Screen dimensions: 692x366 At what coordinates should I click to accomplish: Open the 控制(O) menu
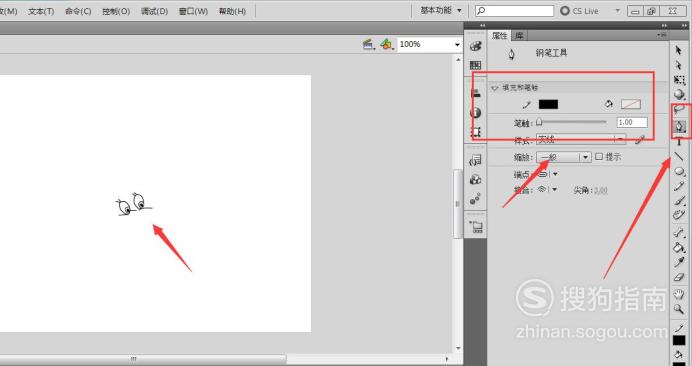pos(116,11)
